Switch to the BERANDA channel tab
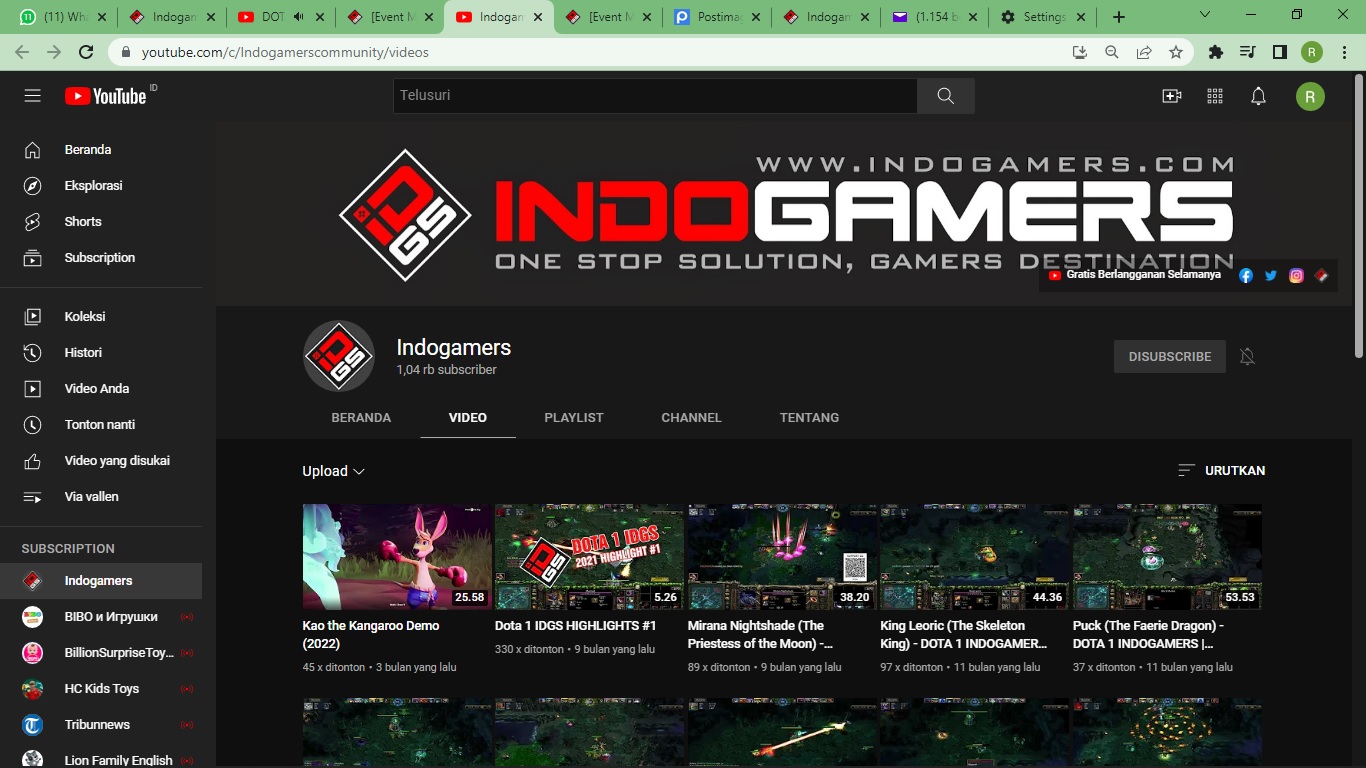The width and height of the screenshot is (1366, 768). (x=361, y=418)
